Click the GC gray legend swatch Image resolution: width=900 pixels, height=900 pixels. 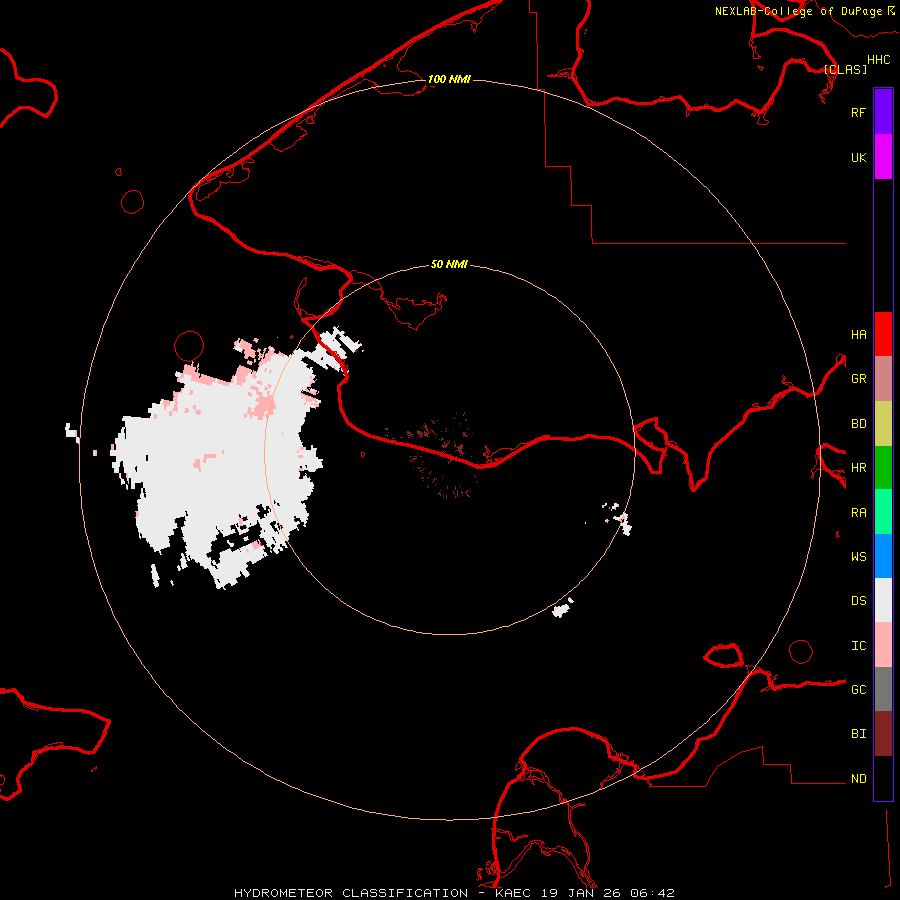pos(883,689)
